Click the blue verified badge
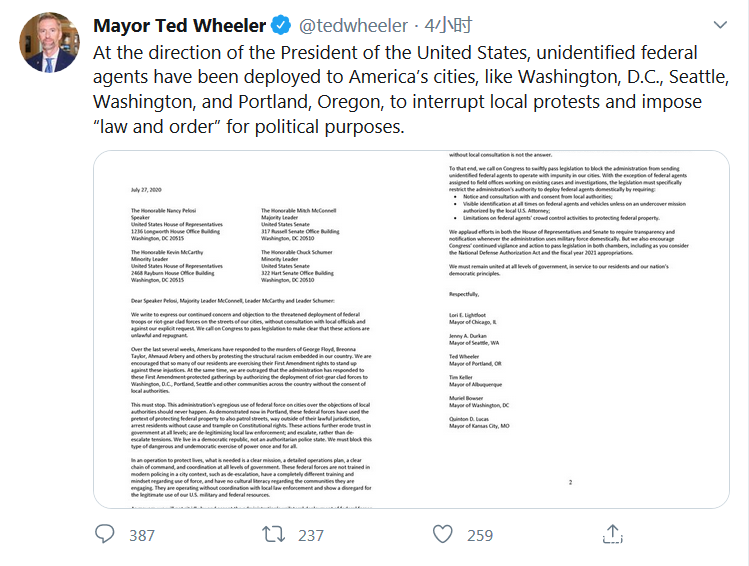Viewport: 749px width, 566px height. [284, 25]
